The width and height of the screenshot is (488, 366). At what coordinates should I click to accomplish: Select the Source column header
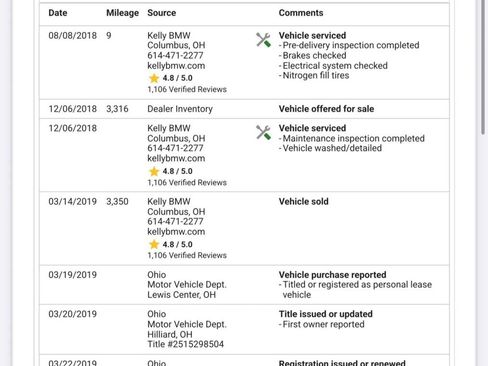[x=162, y=13]
